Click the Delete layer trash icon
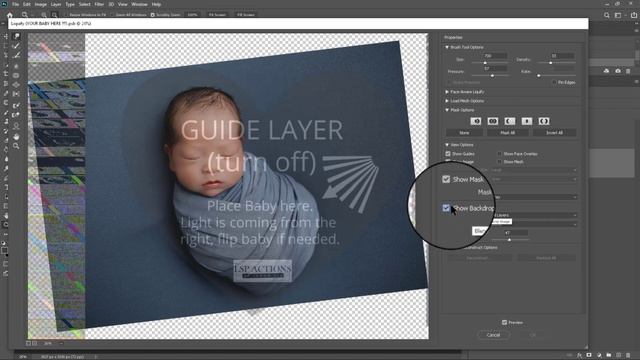The image size is (640, 360). 629,355
